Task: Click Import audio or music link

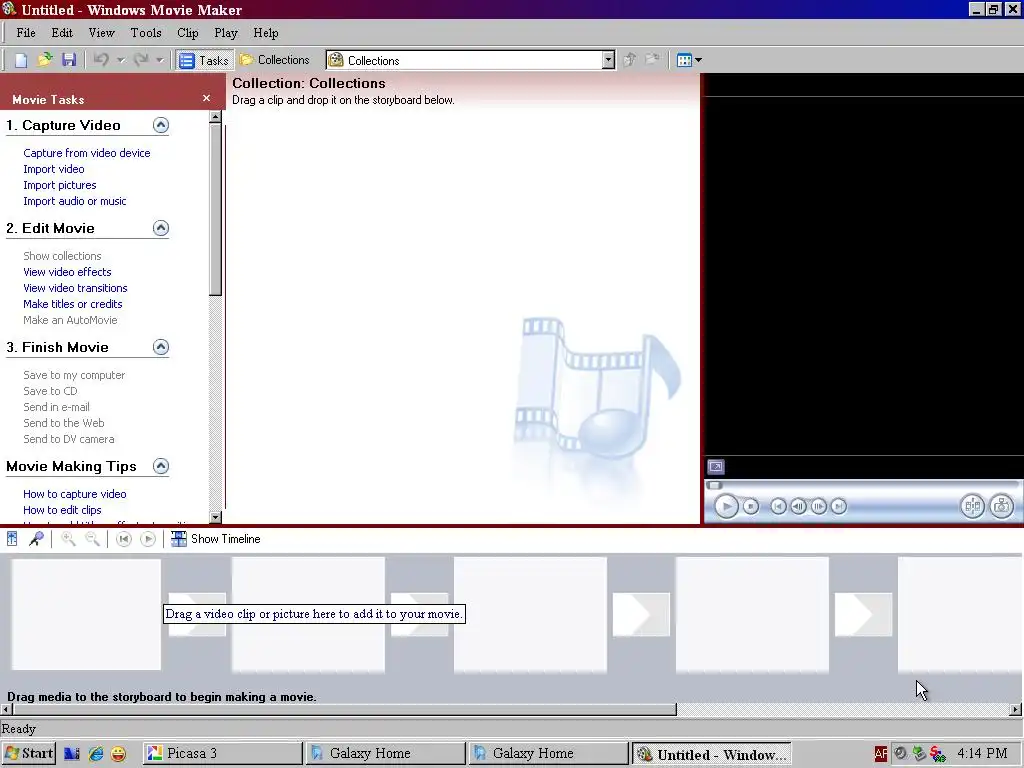Action: [x=74, y=201]
